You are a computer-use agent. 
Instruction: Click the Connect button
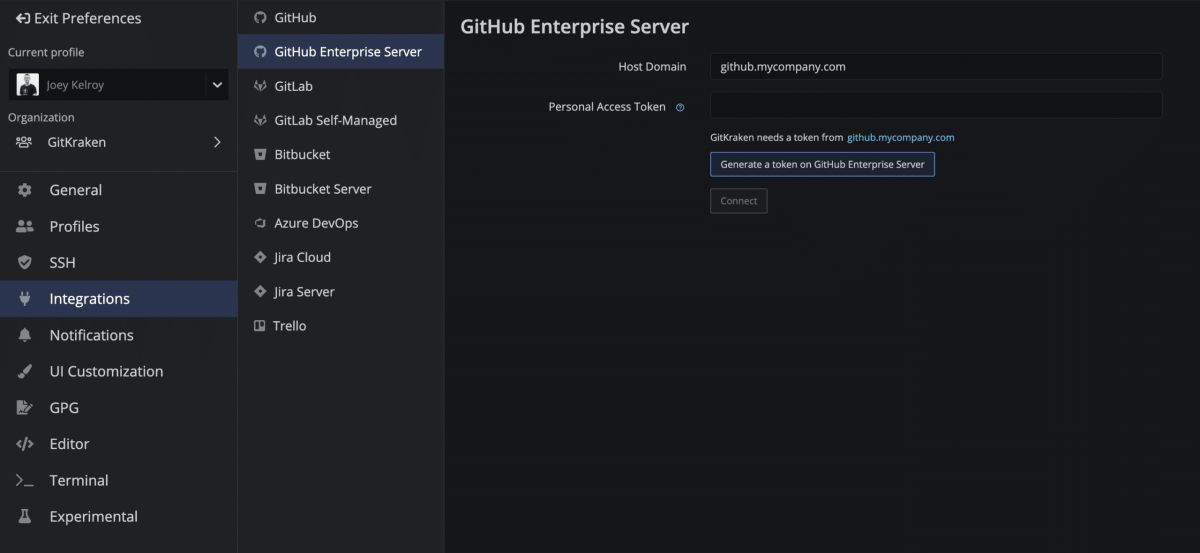pos(739,201)
